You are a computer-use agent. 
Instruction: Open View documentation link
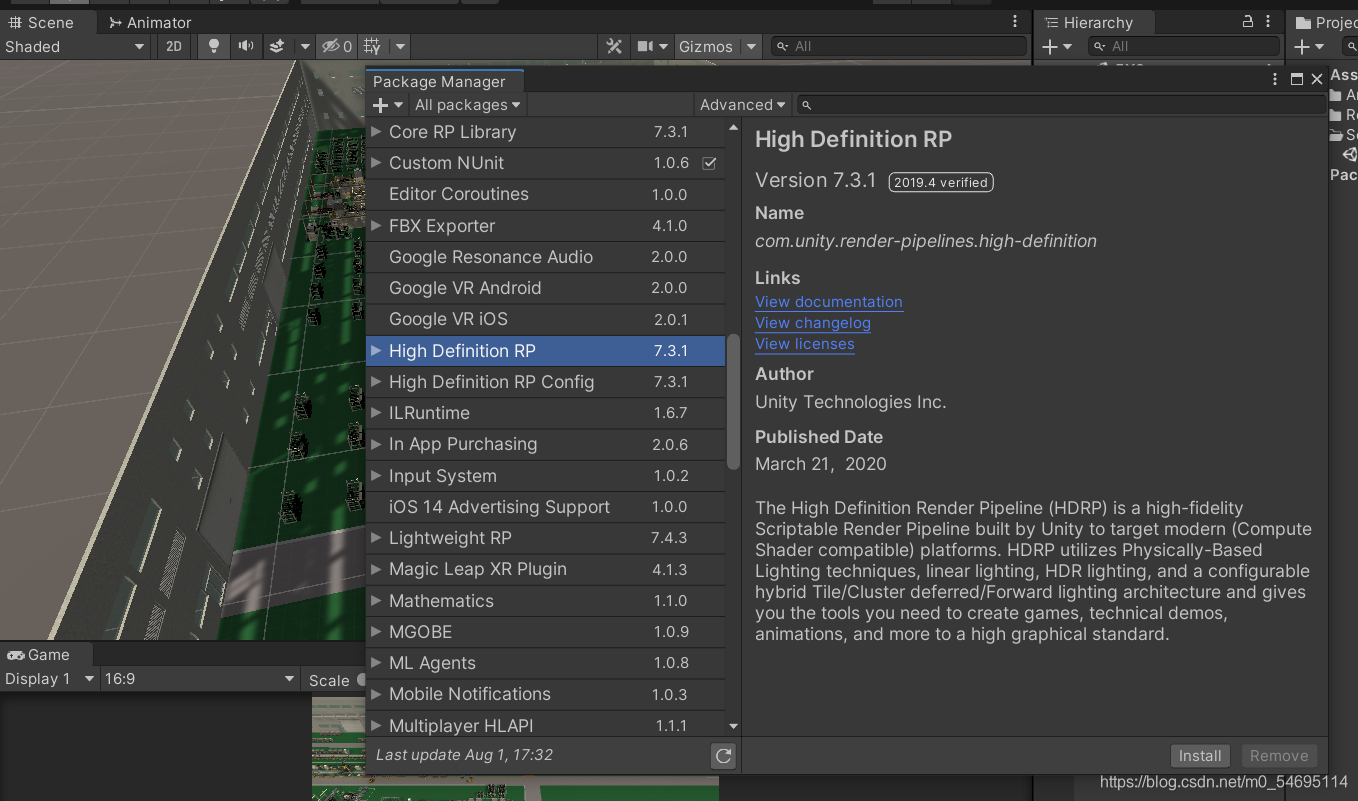829,302
